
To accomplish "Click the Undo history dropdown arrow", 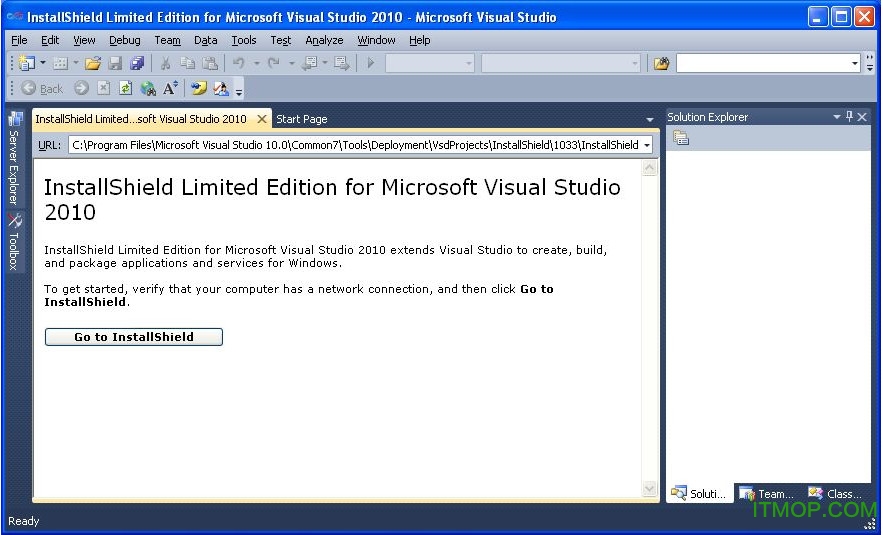I will 257,63.
